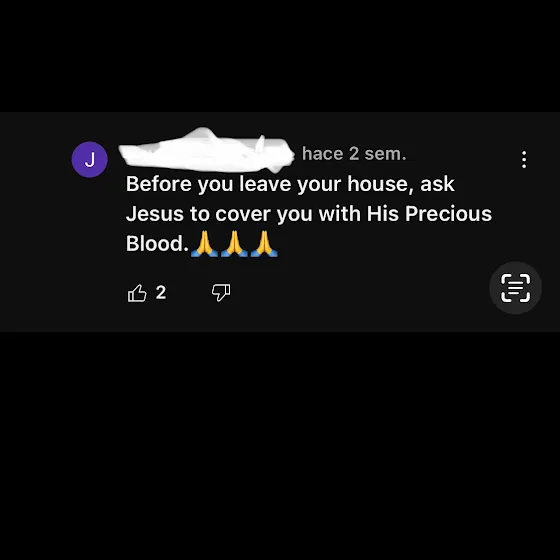Image resolution: width=560 pixels, height=560 pixels.
Task: Click the word 'Blood.' in the comment
Action: click(x=157, y=244)
